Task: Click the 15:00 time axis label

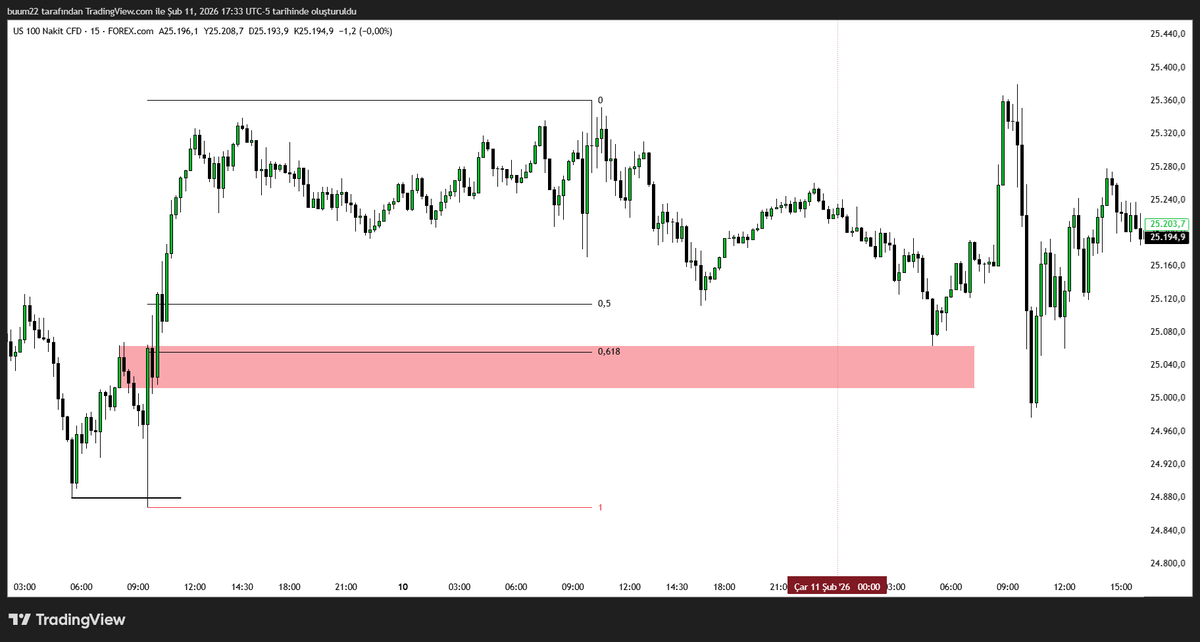Action: [x=1122, y=587]
